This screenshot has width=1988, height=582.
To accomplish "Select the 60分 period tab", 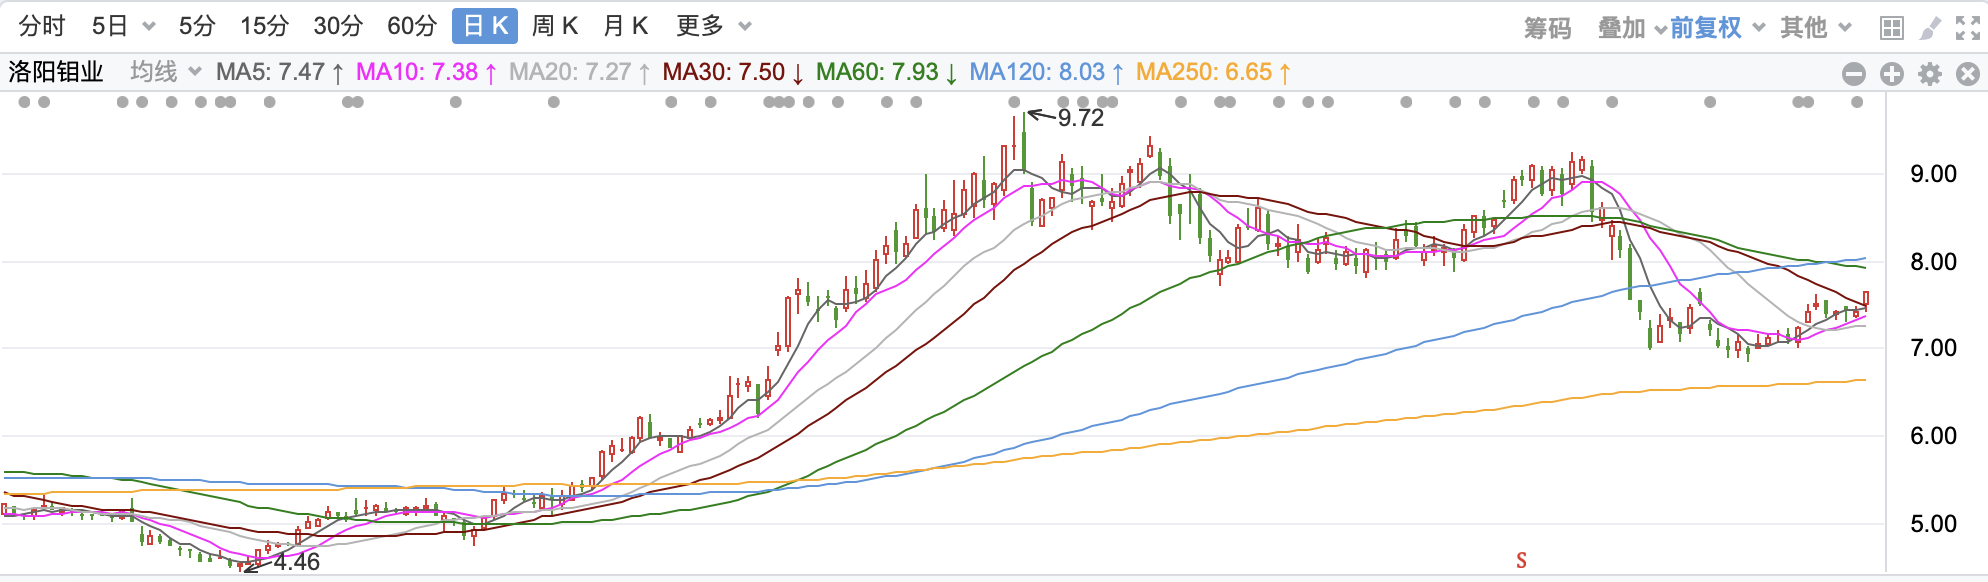I will (412, 26).
